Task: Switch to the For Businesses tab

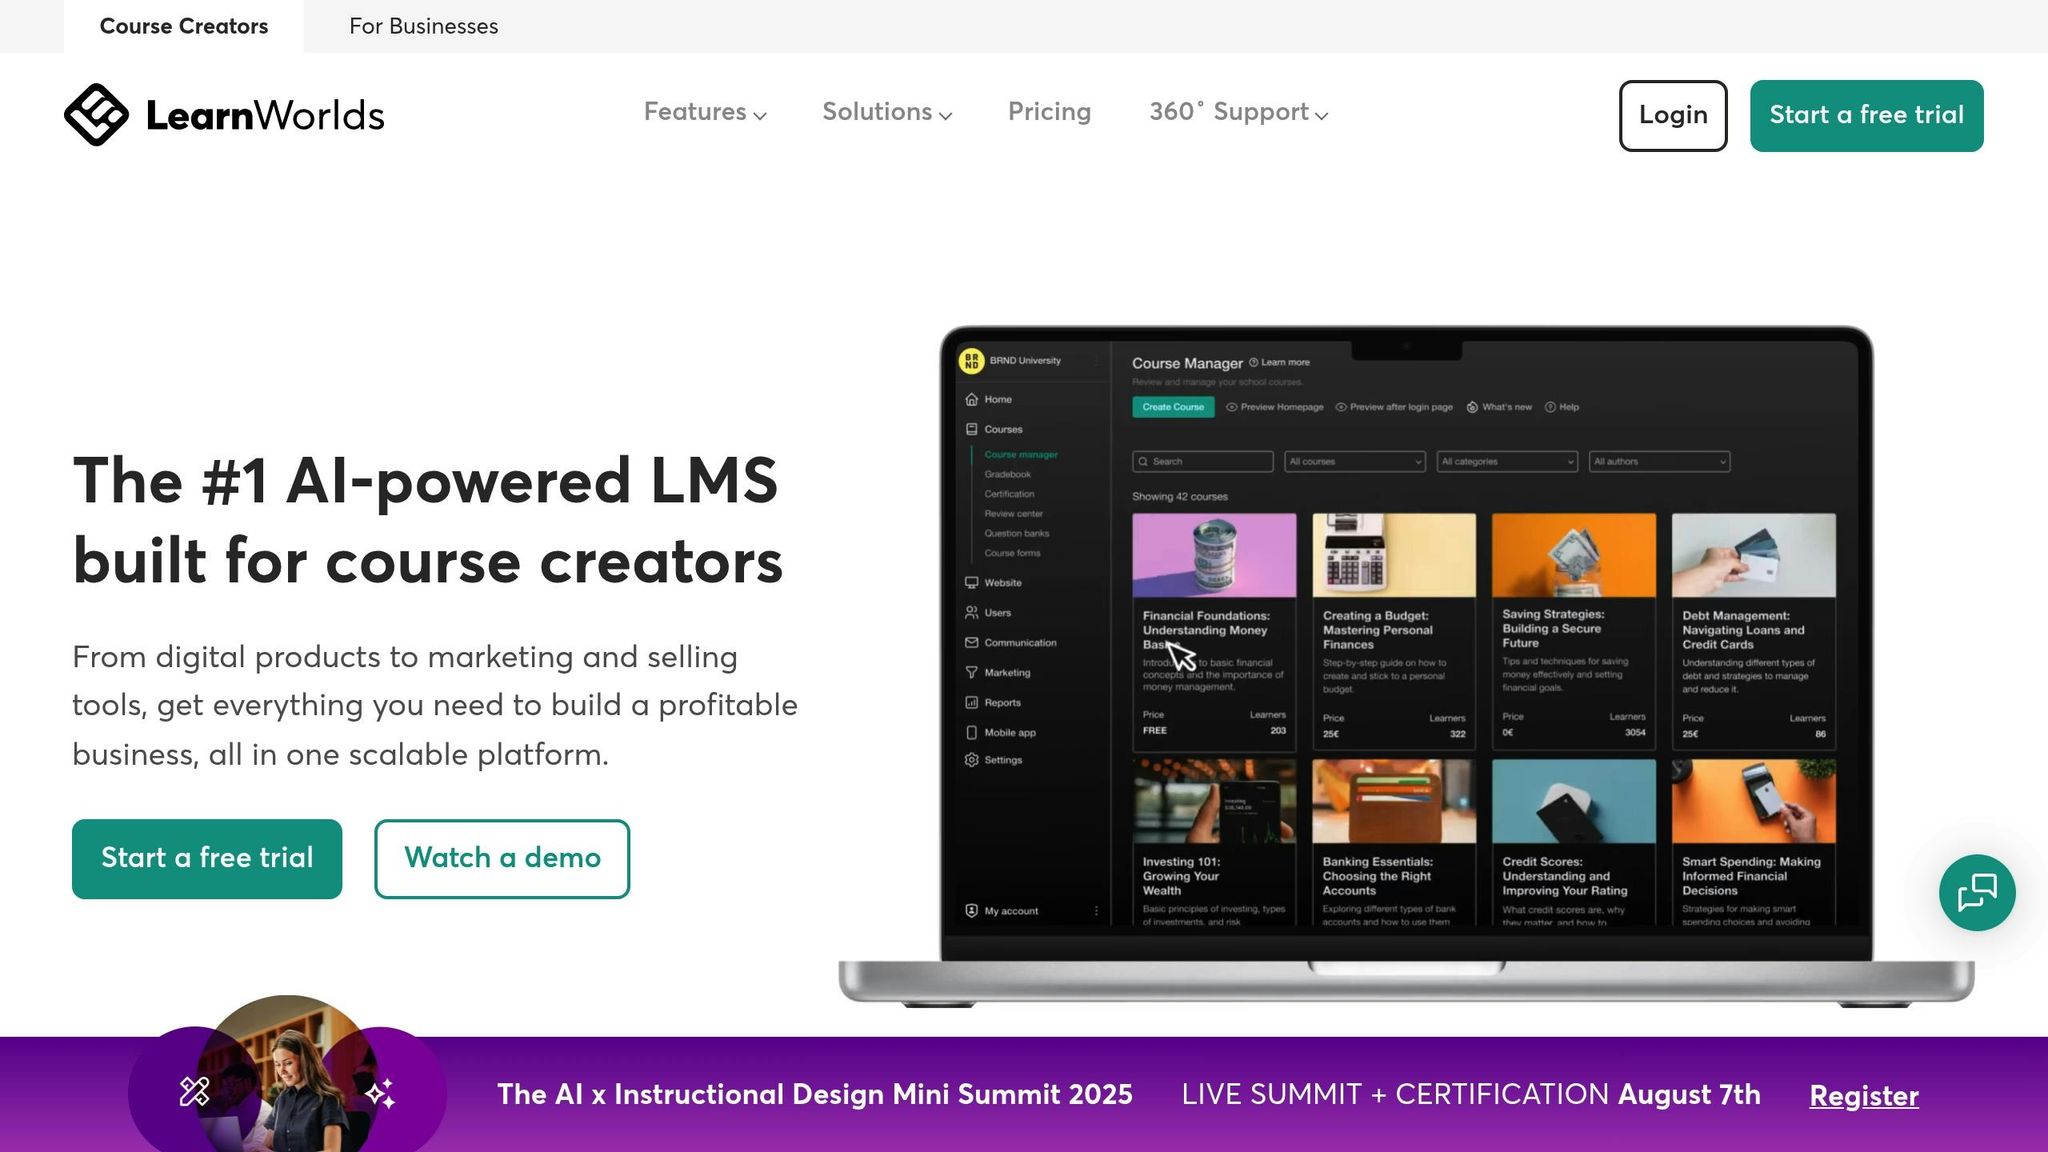Action: [x=424, y=26]
